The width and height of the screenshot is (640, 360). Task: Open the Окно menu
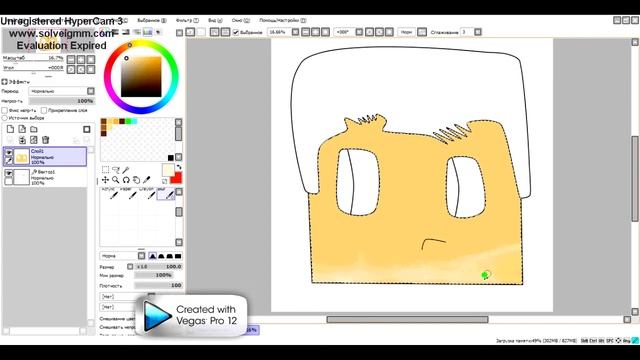(240, 20)
